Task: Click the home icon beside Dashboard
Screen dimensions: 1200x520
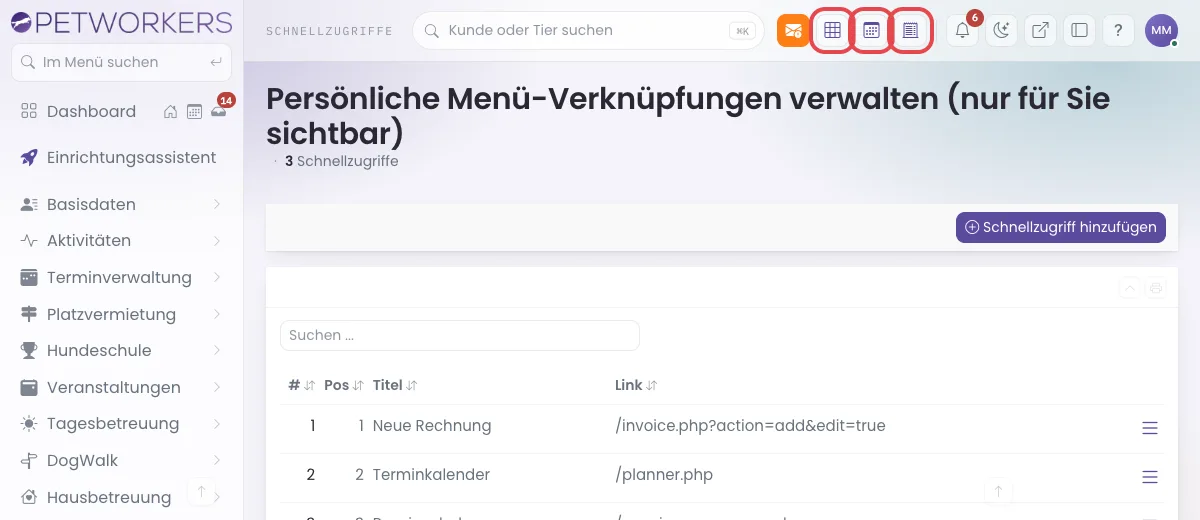Action: point(171,111)
